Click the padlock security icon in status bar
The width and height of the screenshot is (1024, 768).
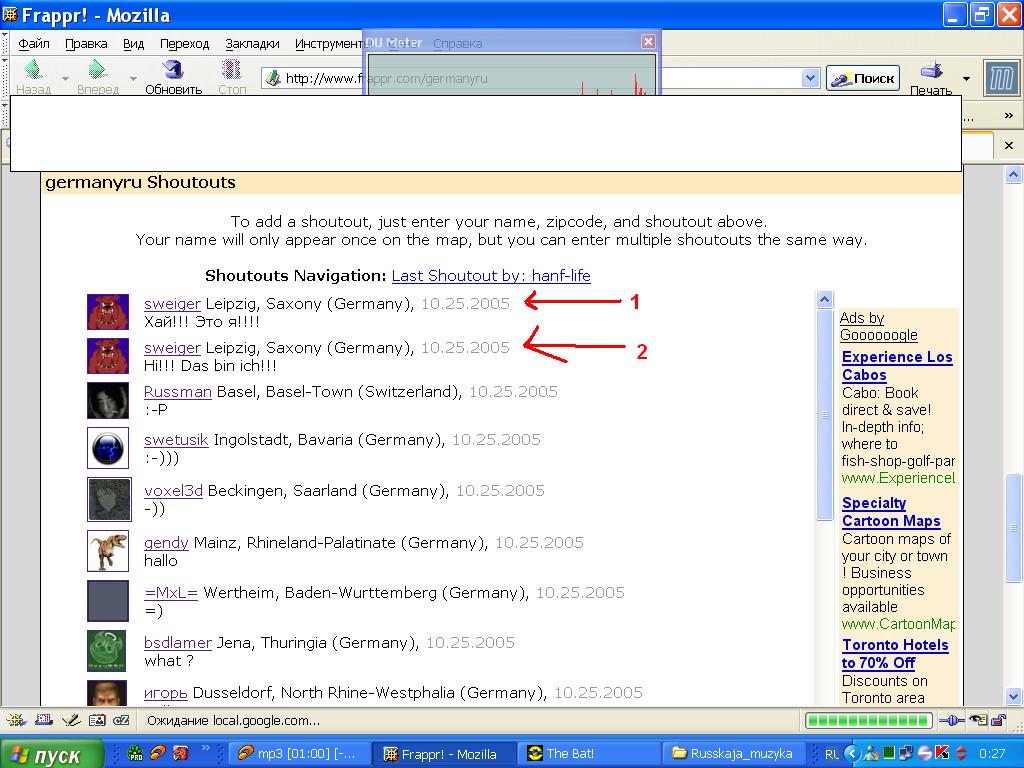coord(996,720)
